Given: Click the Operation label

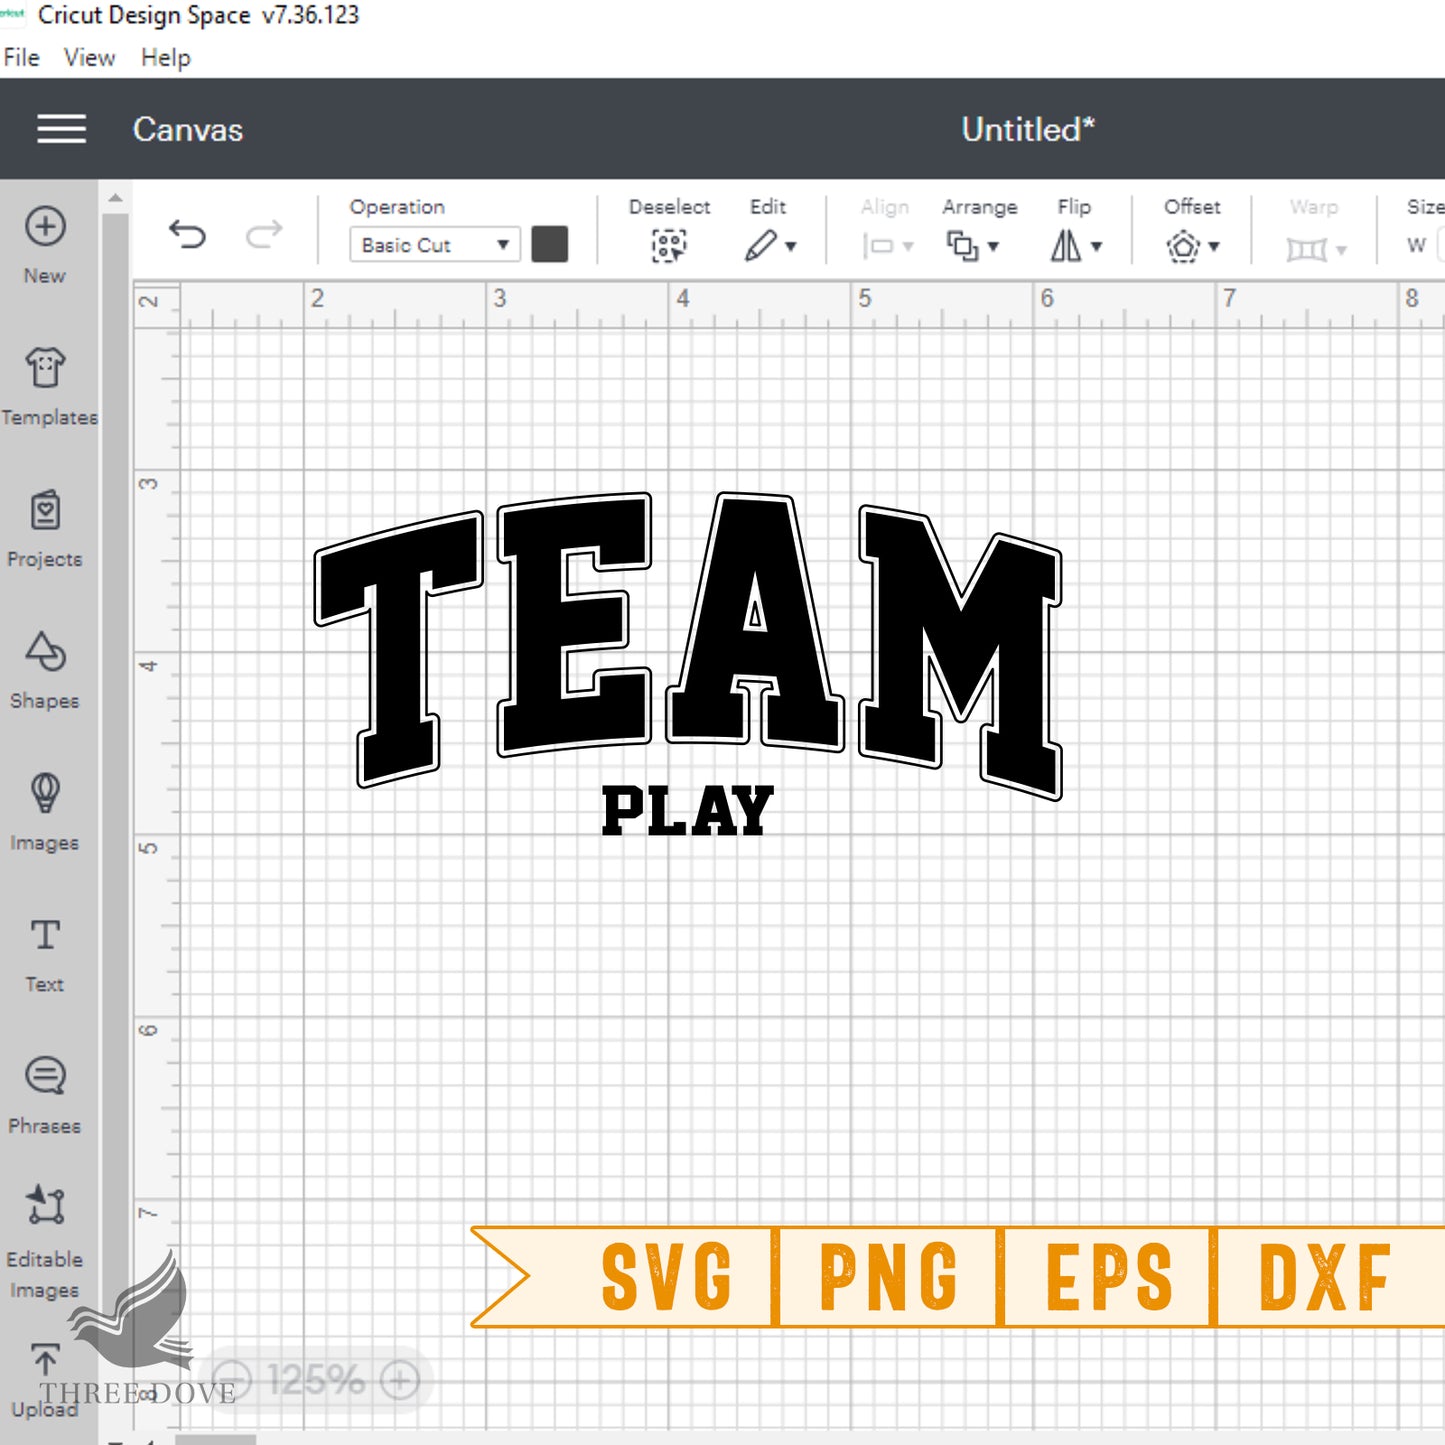Looking at the screenshot, I should [397, 207].
